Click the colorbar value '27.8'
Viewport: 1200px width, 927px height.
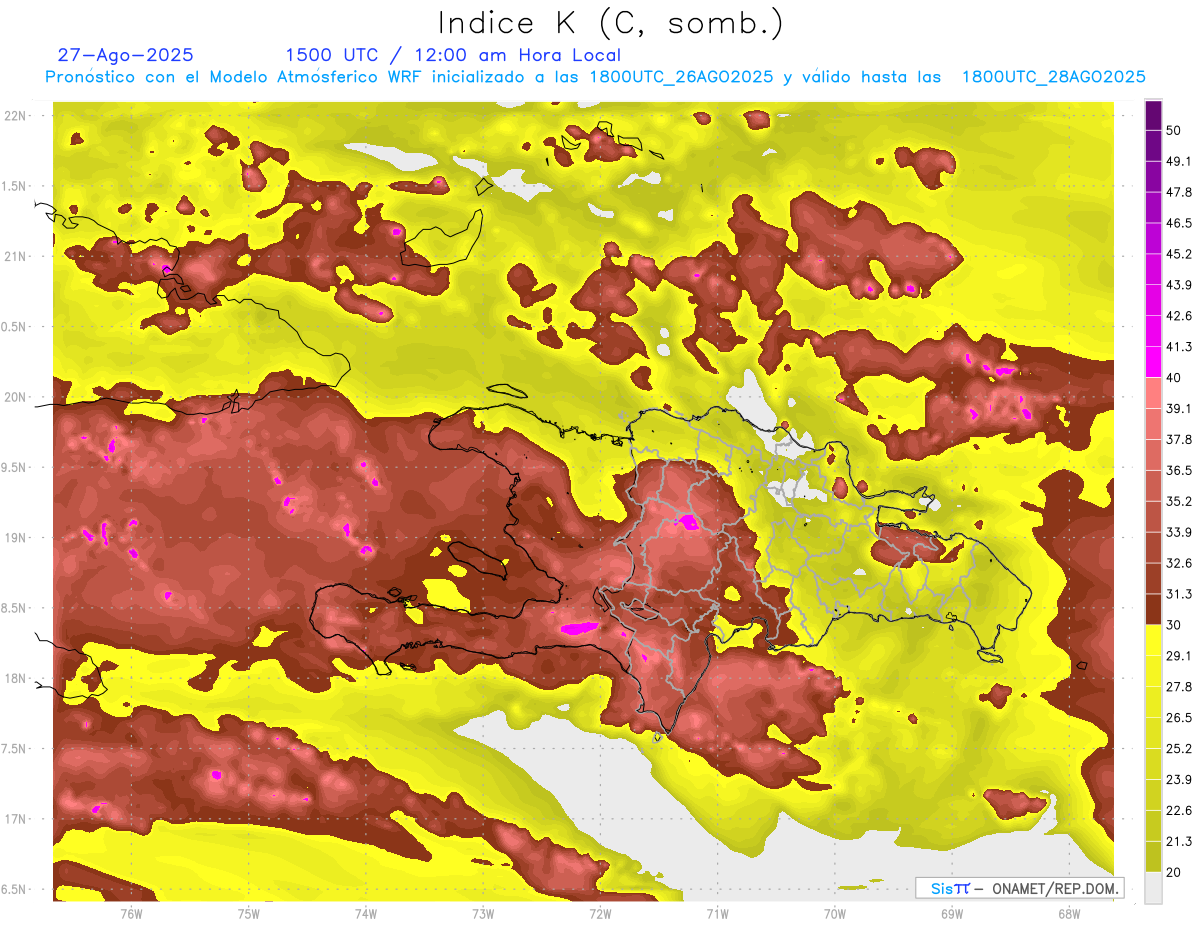pos(1178,687)
